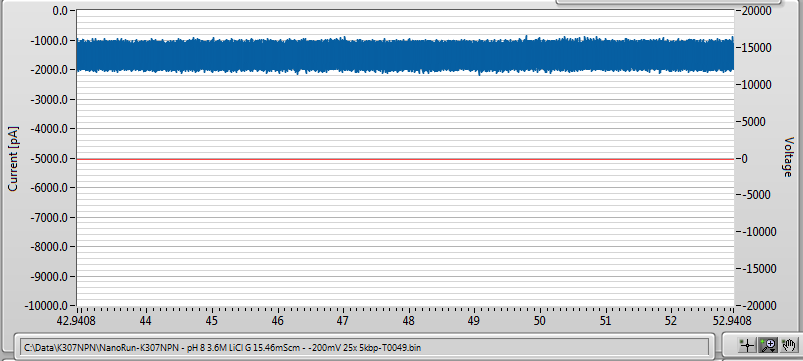Click the 47 tick label on time axis
The width and height of the screenshot is (803, 361).
click(x=343, y=322)
